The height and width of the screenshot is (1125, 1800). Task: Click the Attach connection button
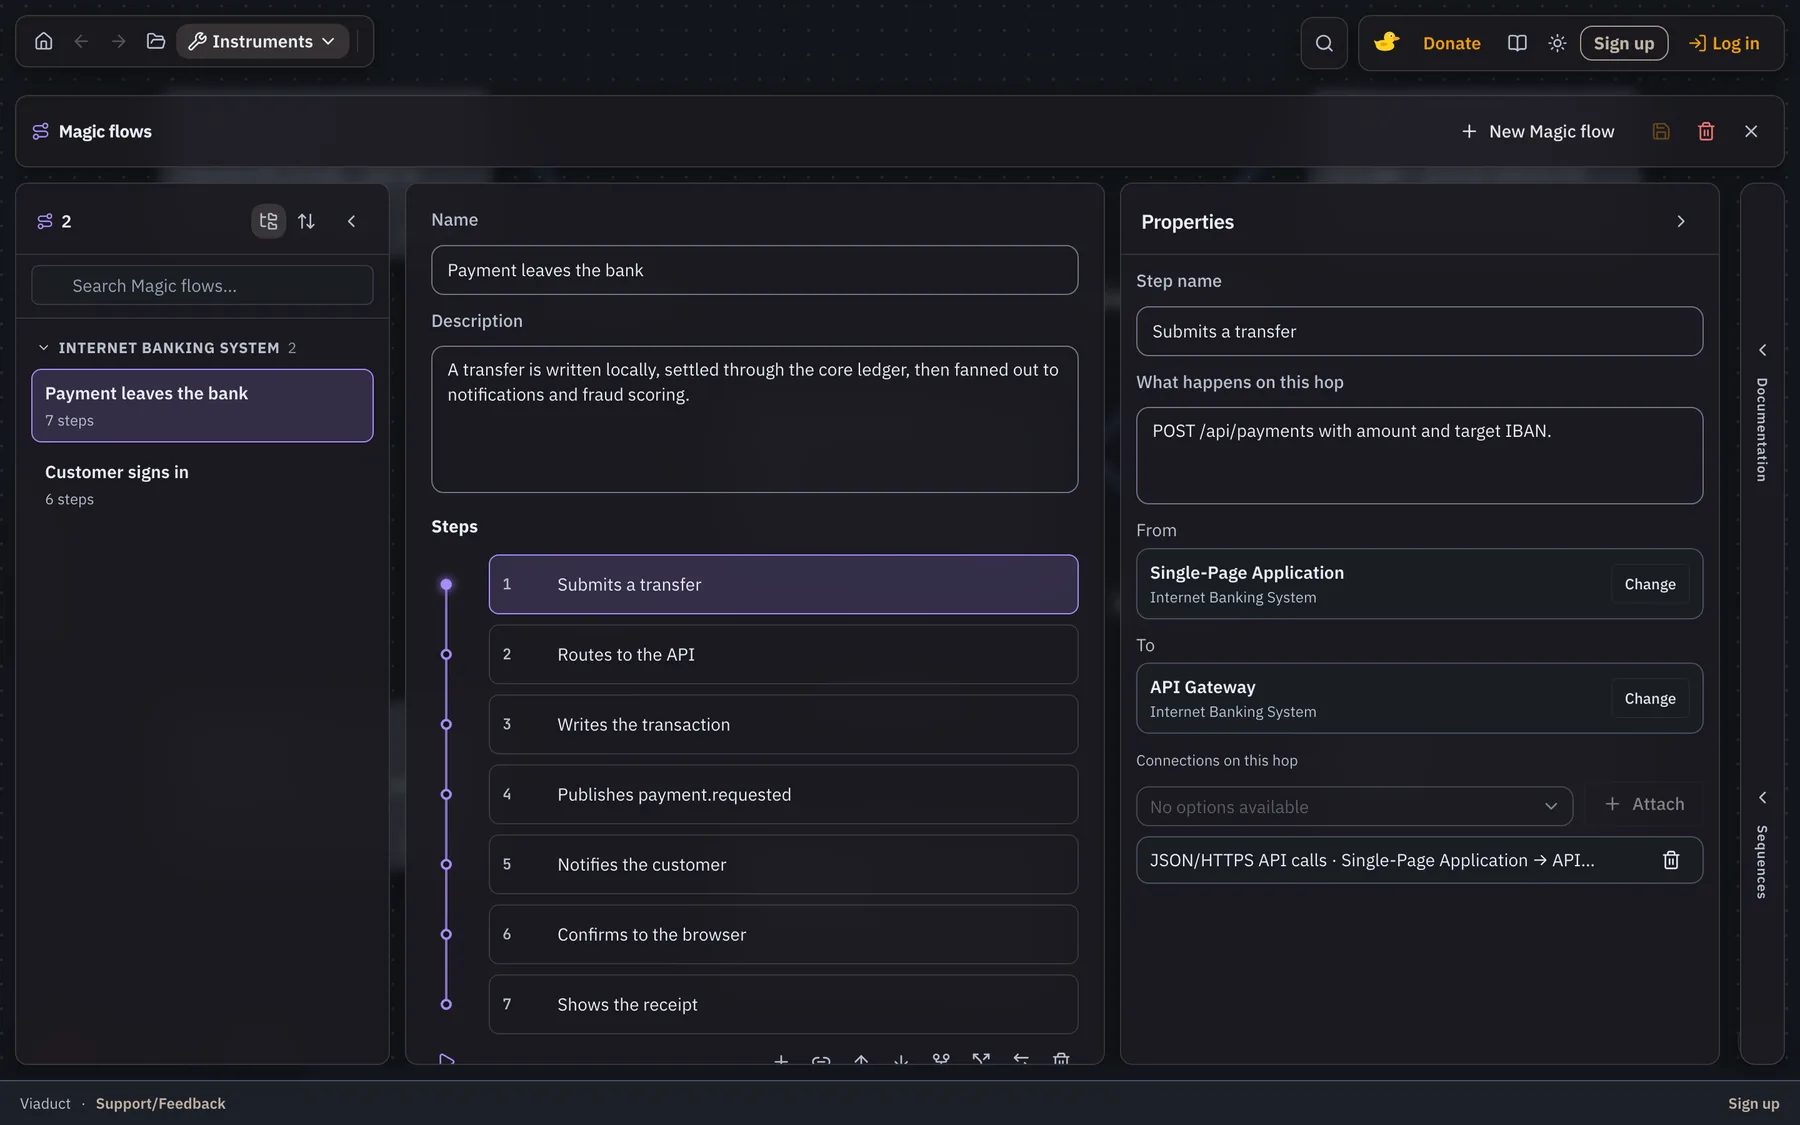[1644, 804]
